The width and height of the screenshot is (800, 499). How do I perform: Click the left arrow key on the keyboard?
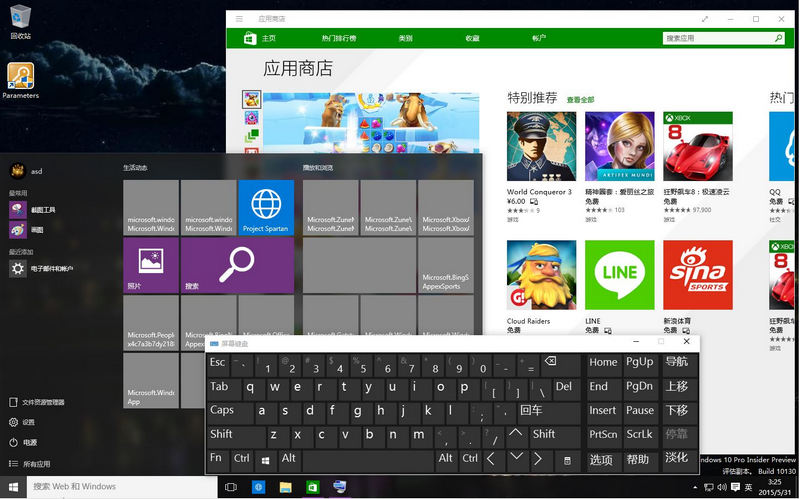(491, 460)
